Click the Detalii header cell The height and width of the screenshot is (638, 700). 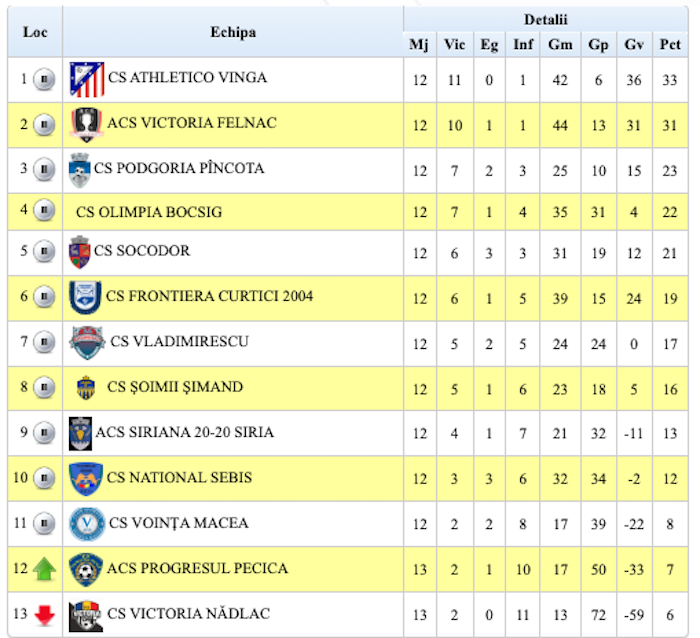tap(546, 19)
